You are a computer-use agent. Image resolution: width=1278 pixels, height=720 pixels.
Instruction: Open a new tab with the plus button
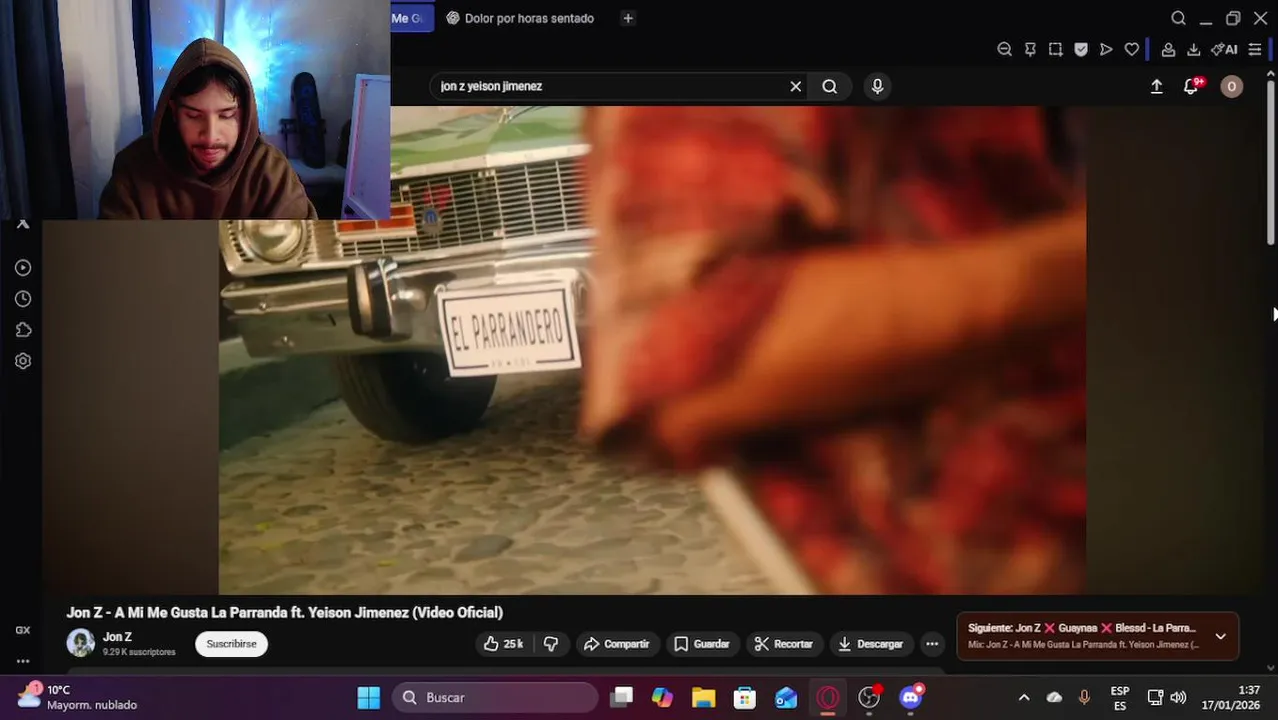628,18
